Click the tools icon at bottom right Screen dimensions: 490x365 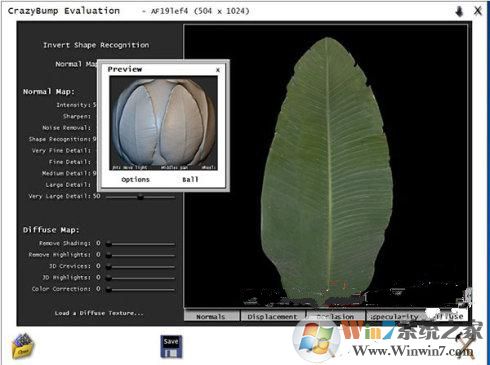point(466,348)
